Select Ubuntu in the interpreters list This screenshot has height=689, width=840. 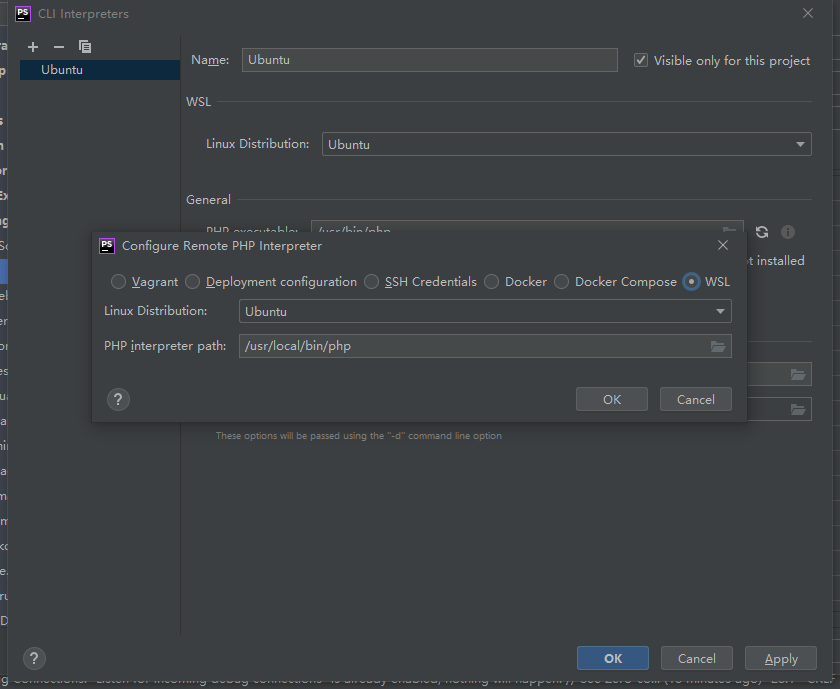click(x=100, y=70)
